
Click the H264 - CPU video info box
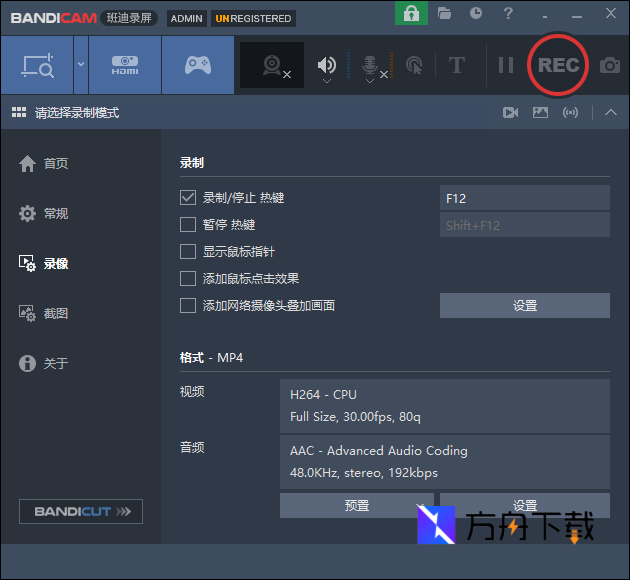click(x=445, y=406)
